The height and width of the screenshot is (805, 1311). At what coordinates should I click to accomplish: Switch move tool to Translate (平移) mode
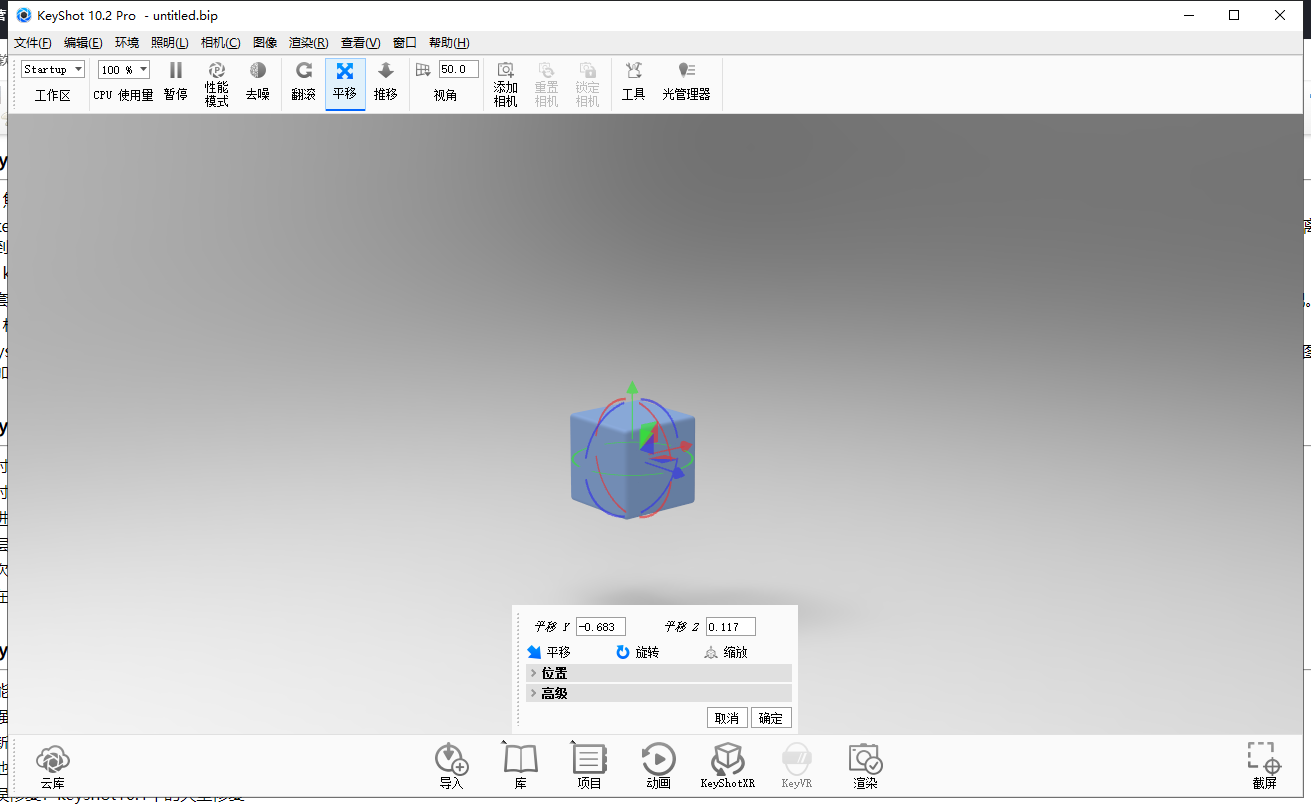click(x=549, y=652)
